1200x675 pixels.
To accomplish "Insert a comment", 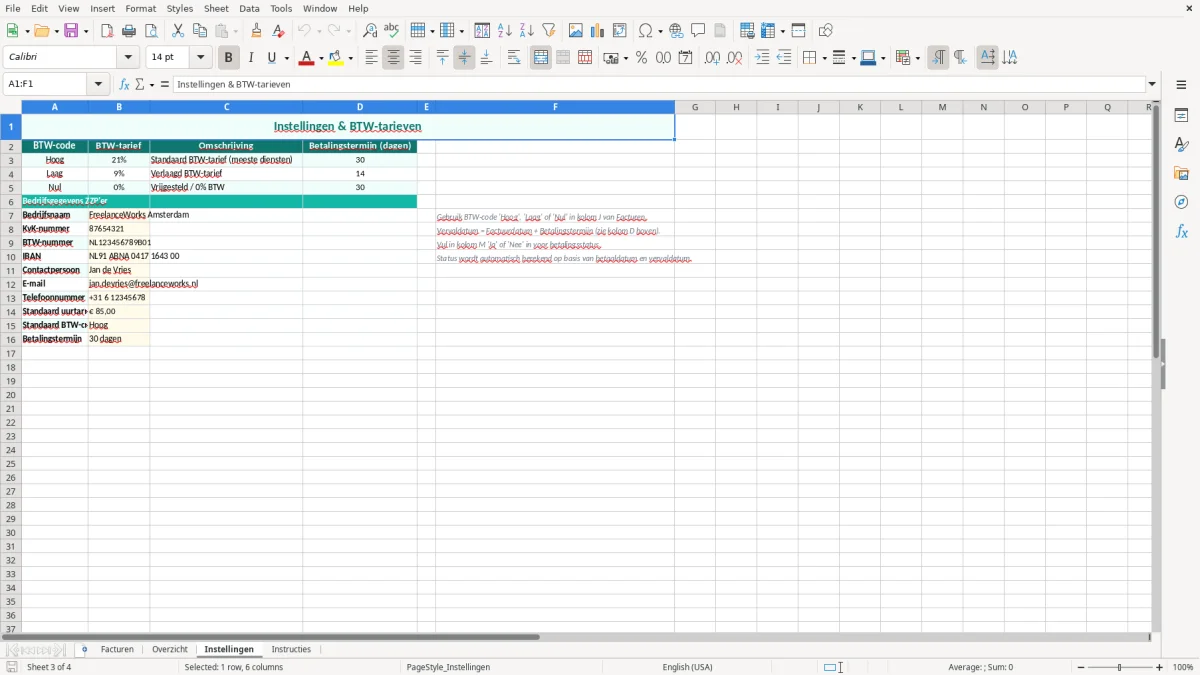I will 698,31.
